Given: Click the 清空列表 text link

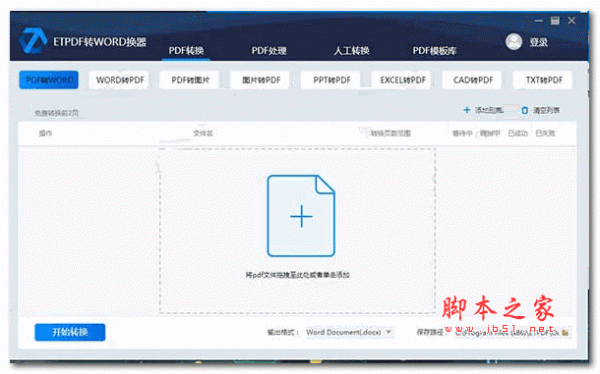Looking at the screenshot, I should pyautogui.click(x=546, y=110).
